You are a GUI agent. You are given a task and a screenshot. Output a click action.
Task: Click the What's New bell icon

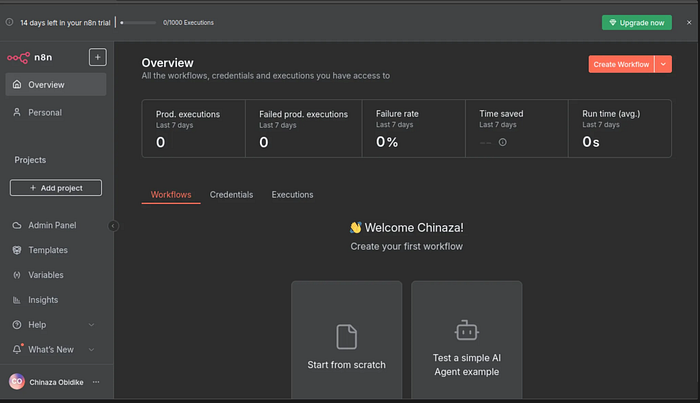(17, 349)
